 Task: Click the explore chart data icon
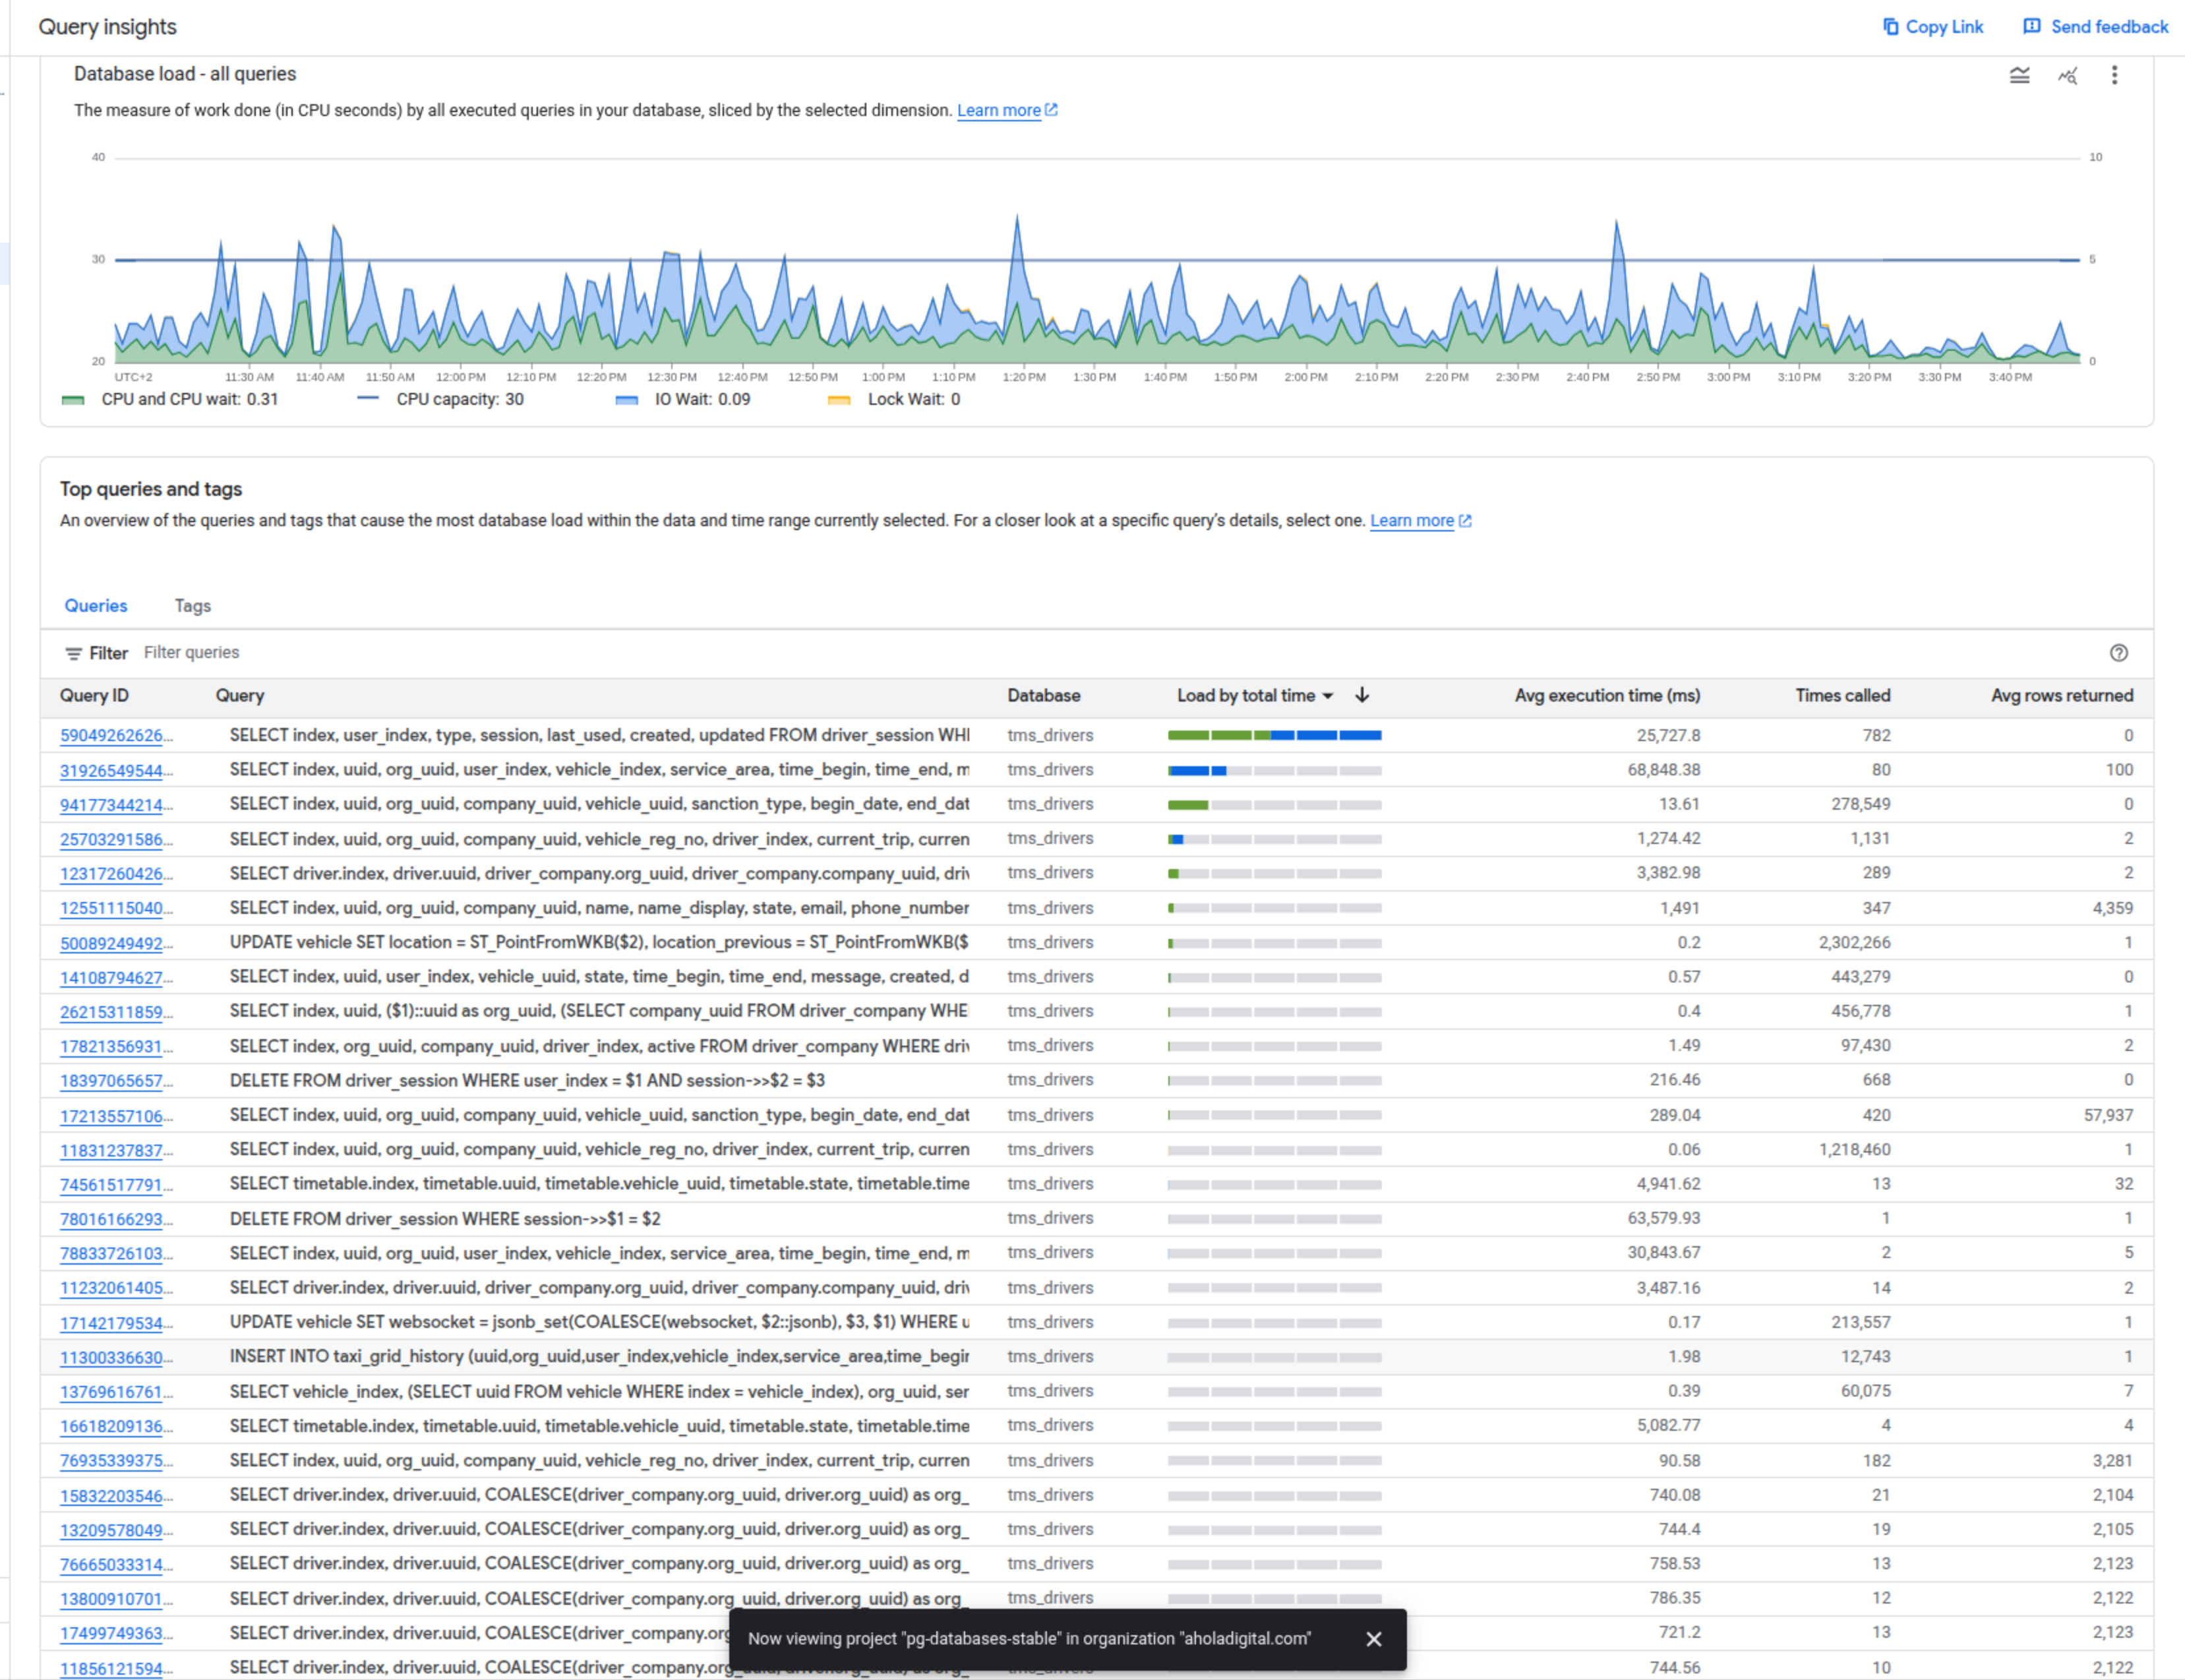coord(2067,75)
